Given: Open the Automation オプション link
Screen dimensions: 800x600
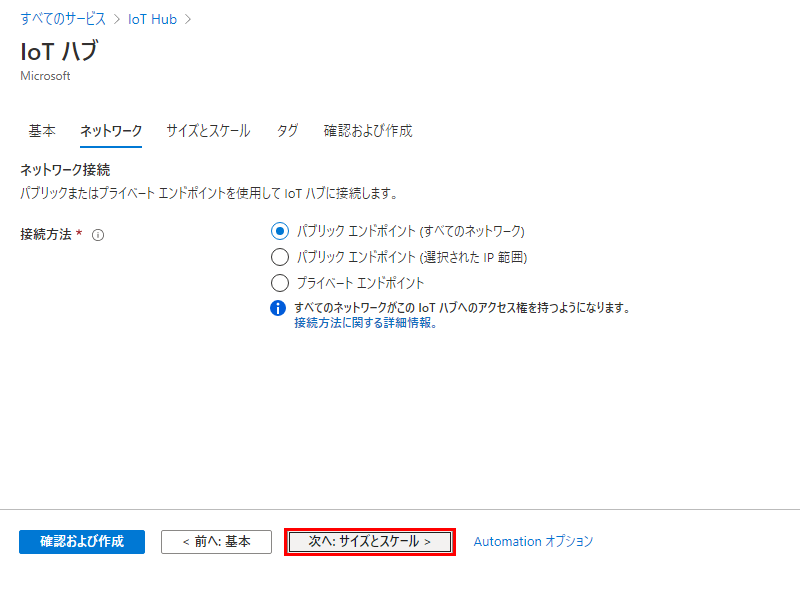Looking at the screenshot, I should point(533,541).
